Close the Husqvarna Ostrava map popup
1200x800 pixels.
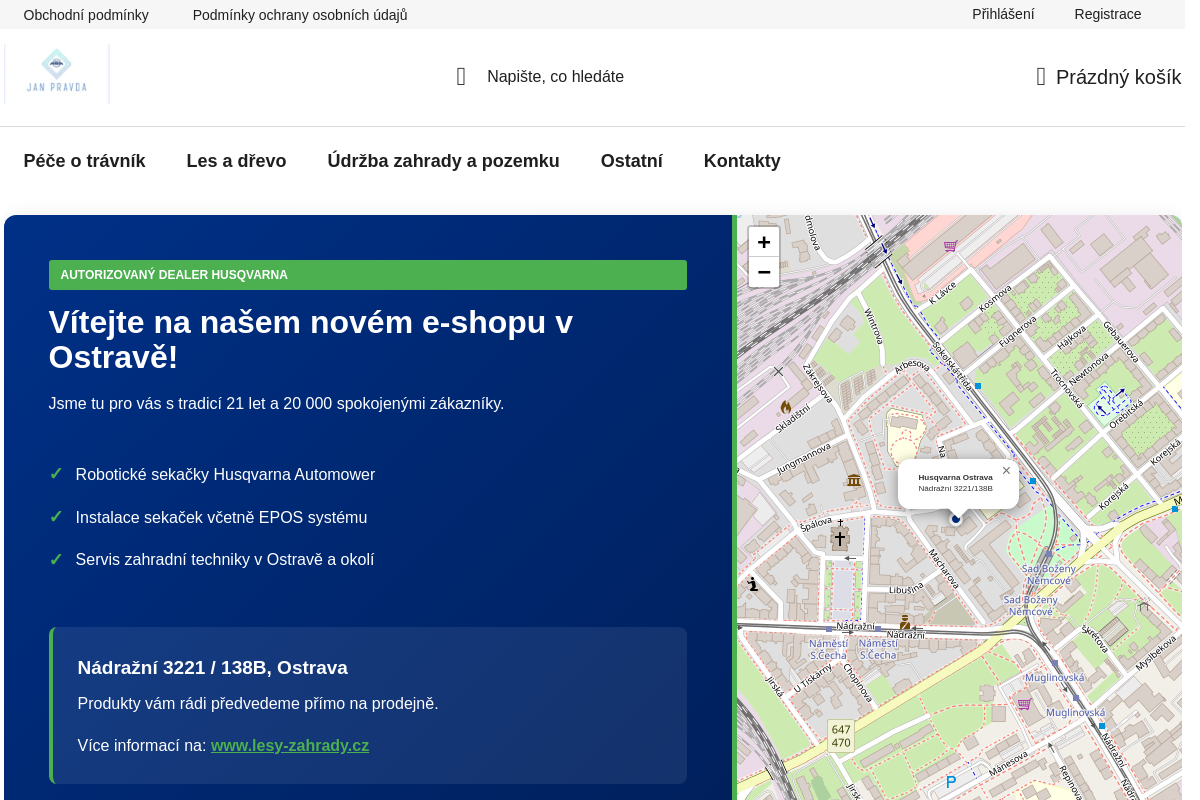coord(1006,471)
